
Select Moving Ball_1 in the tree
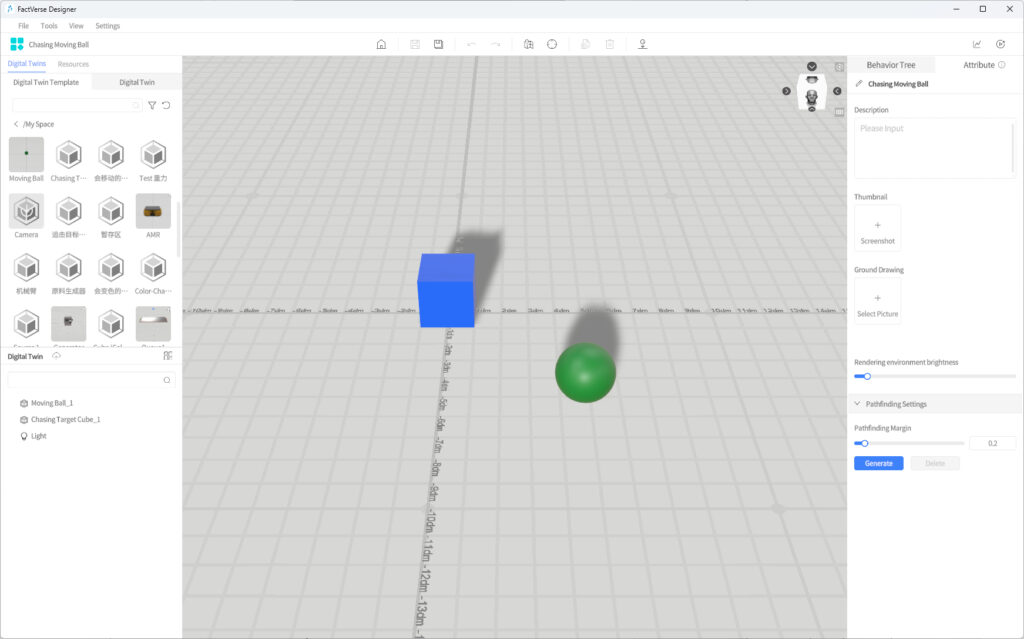(52, 403)
